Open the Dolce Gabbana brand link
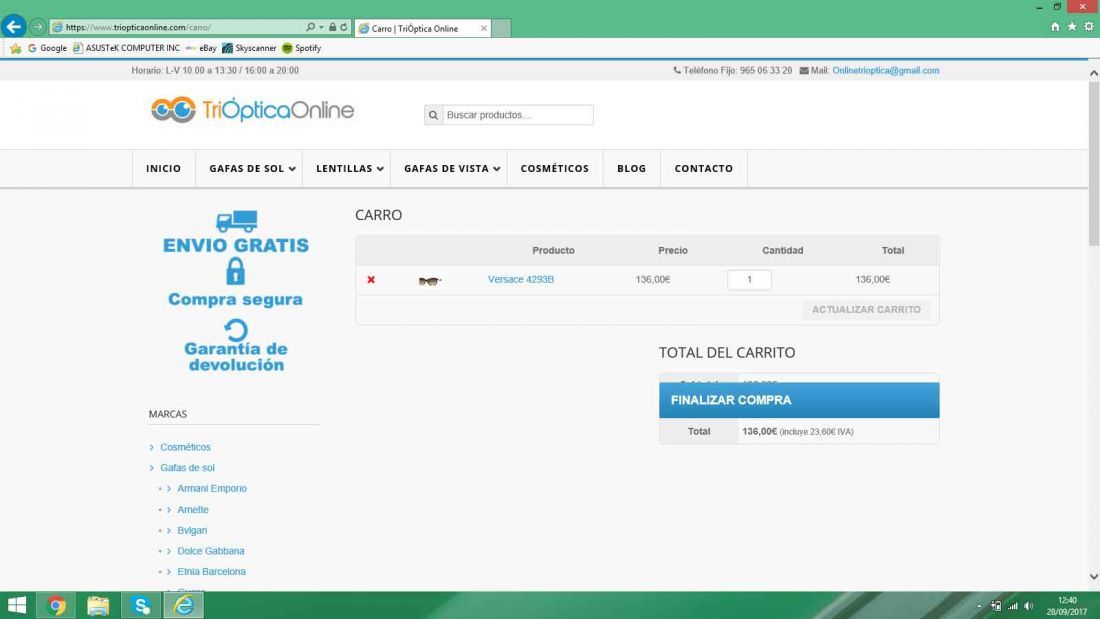1100x619 pixels. point(210,551)
